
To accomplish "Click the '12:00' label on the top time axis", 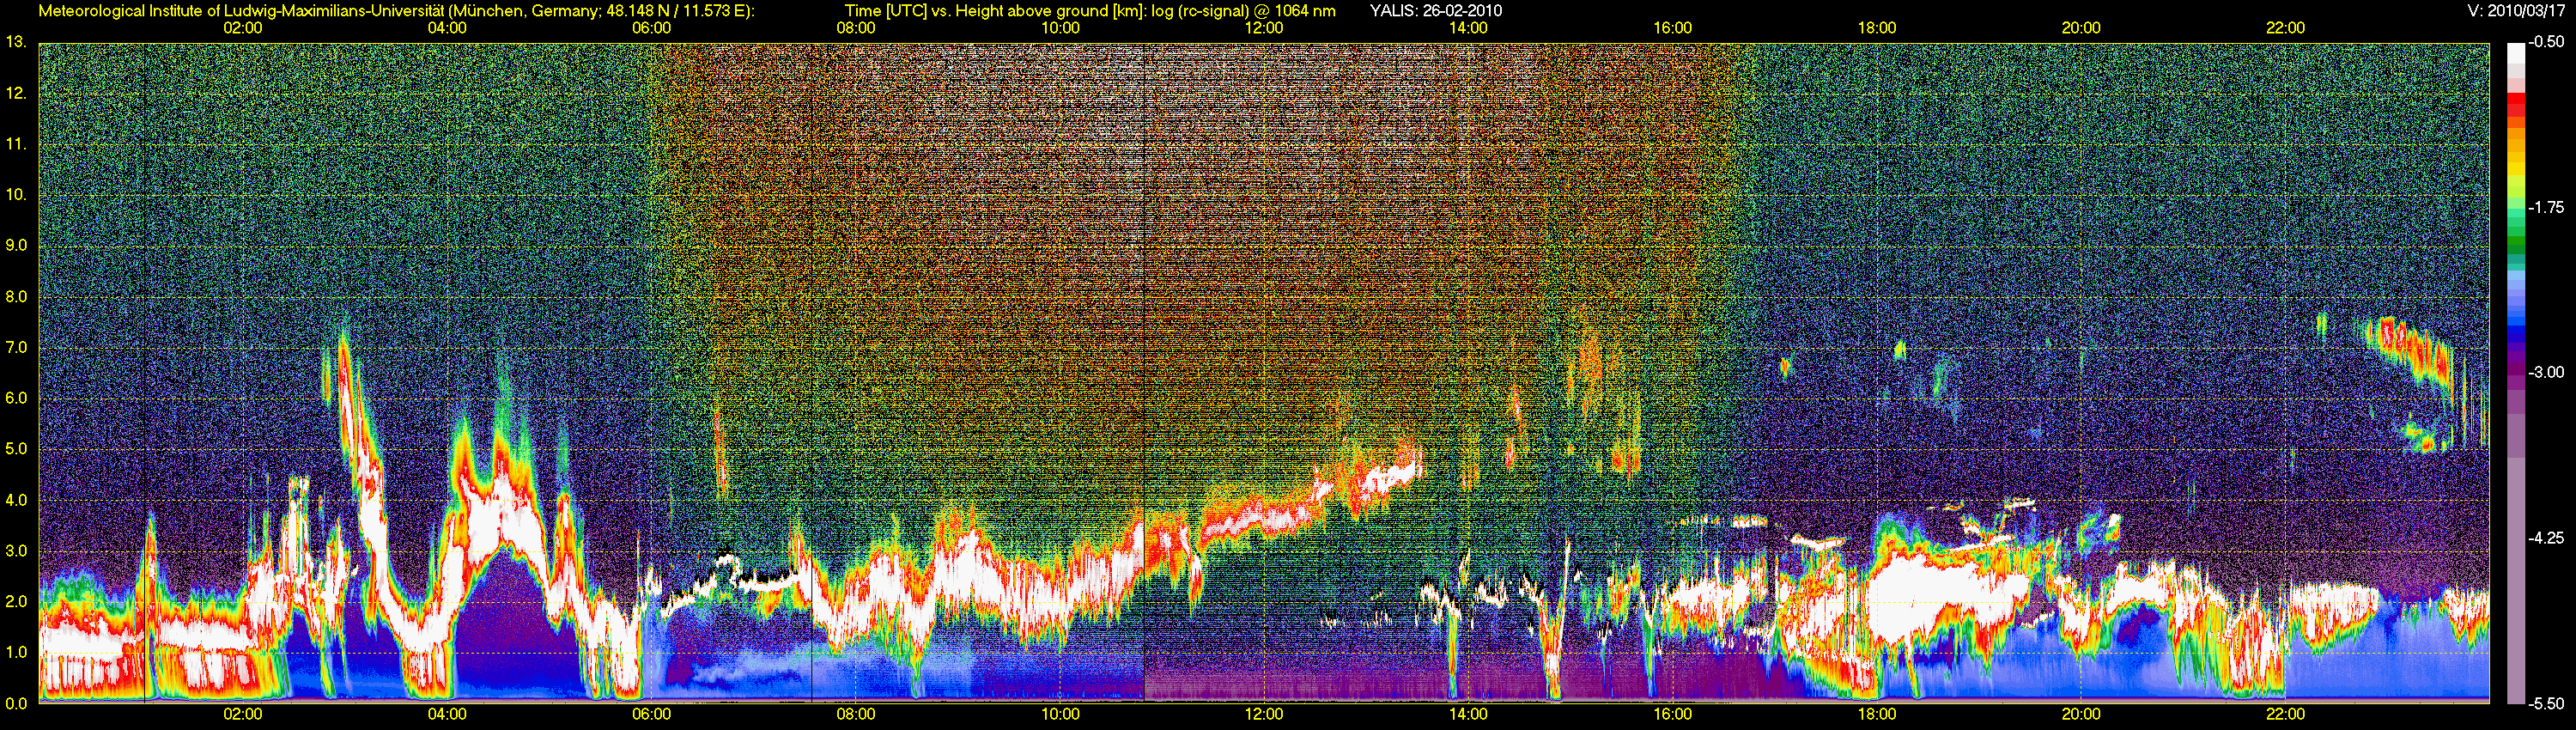I will click(1264, 28).
